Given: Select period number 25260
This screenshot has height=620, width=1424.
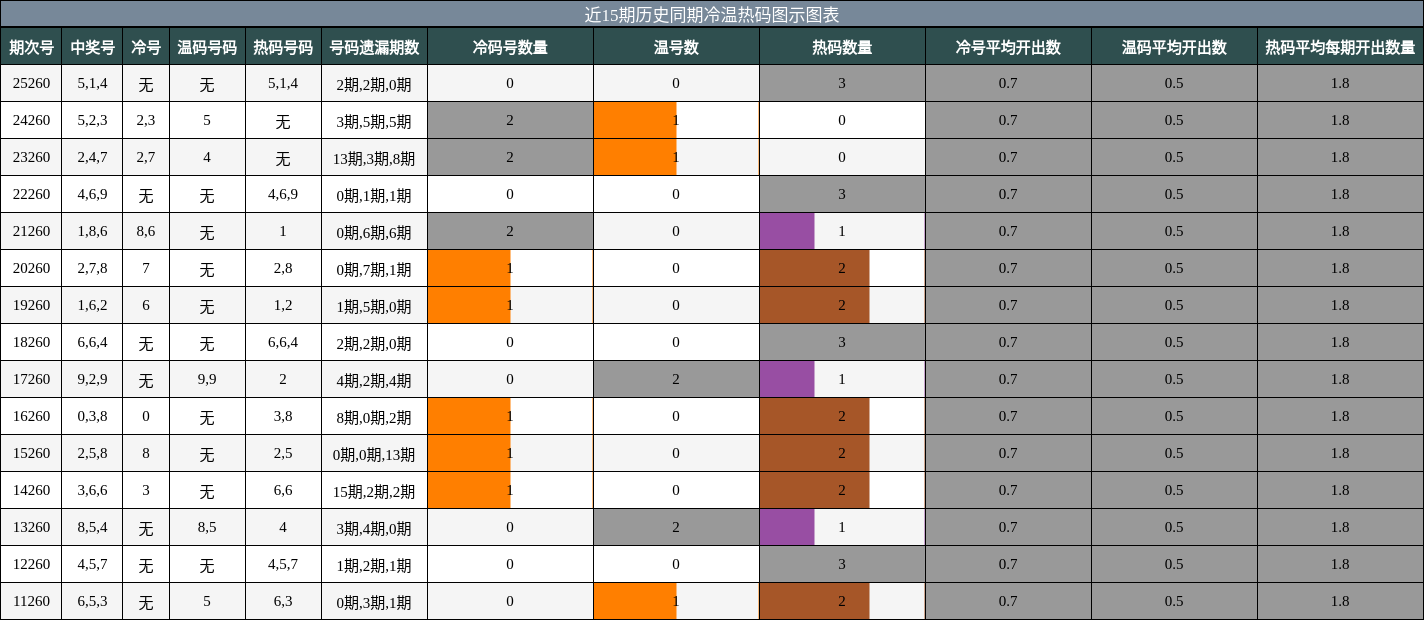Looking at the screenshot, I should (31, 84).
